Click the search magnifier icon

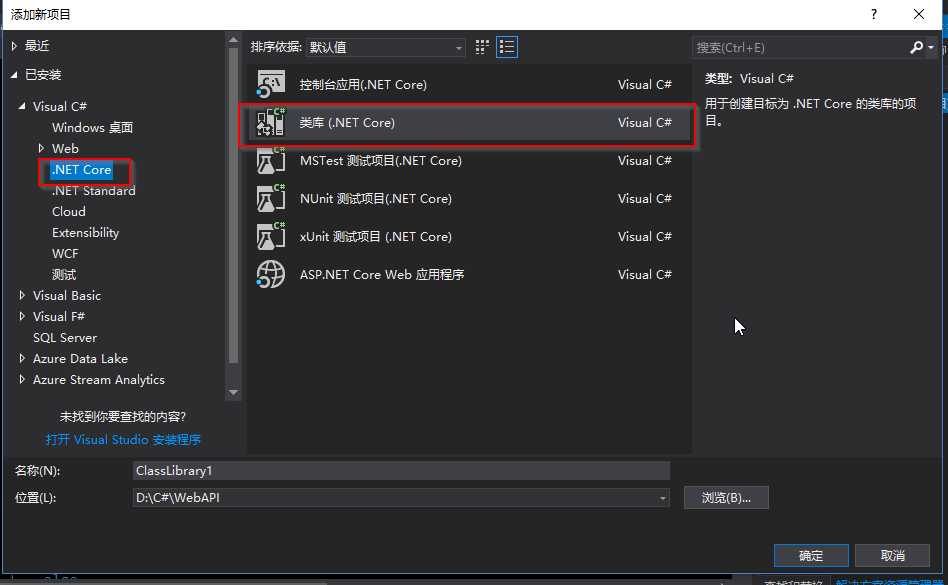917,47
